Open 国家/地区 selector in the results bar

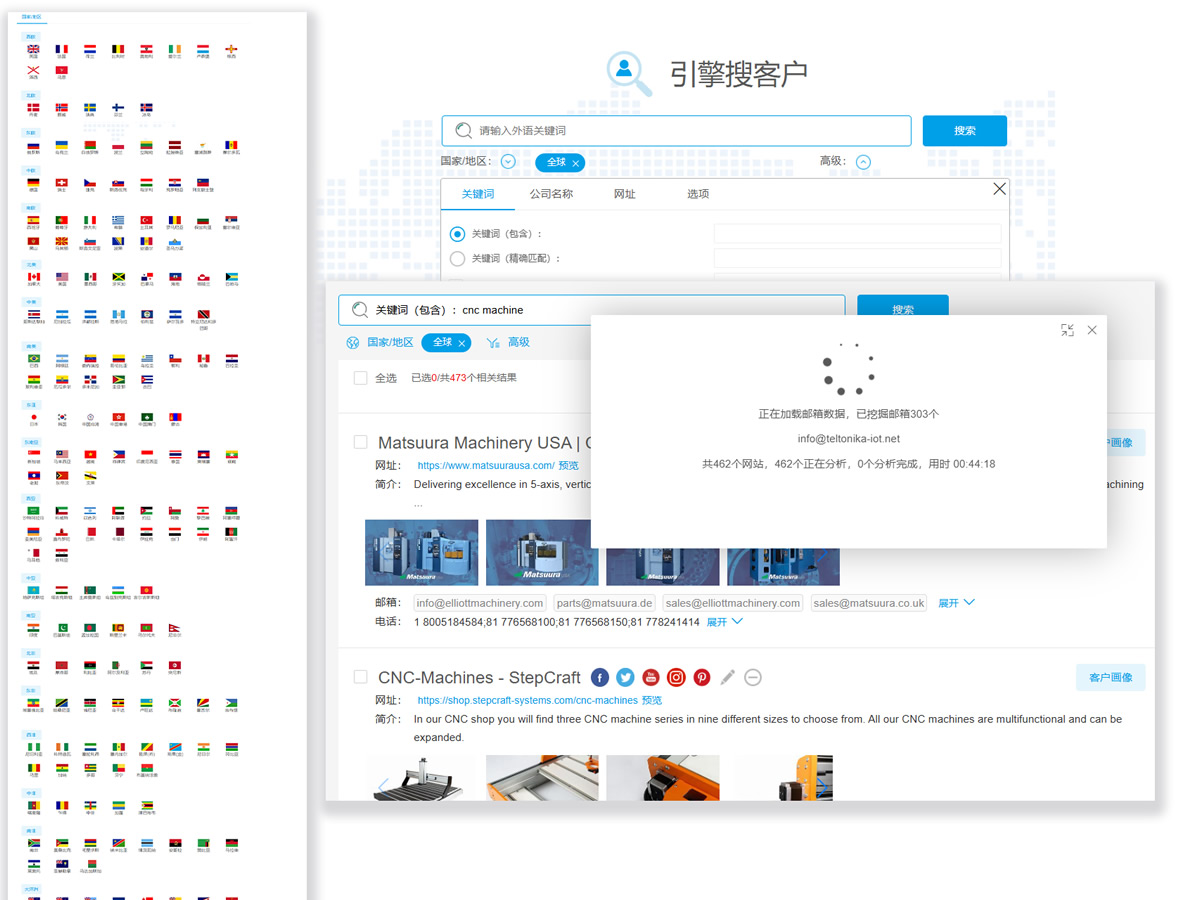click(x=380, y=342)
